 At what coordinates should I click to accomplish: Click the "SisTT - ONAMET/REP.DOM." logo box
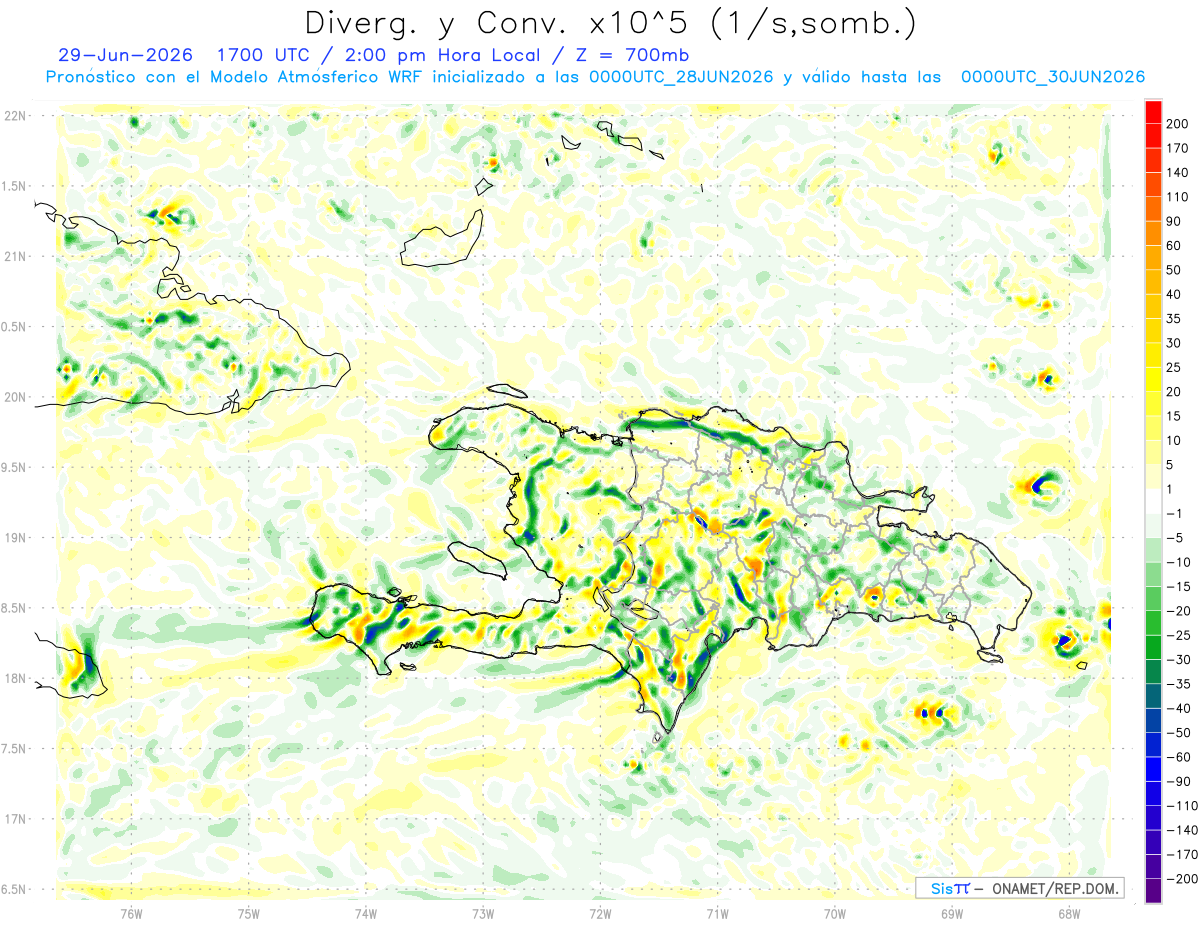point(1019,888)
